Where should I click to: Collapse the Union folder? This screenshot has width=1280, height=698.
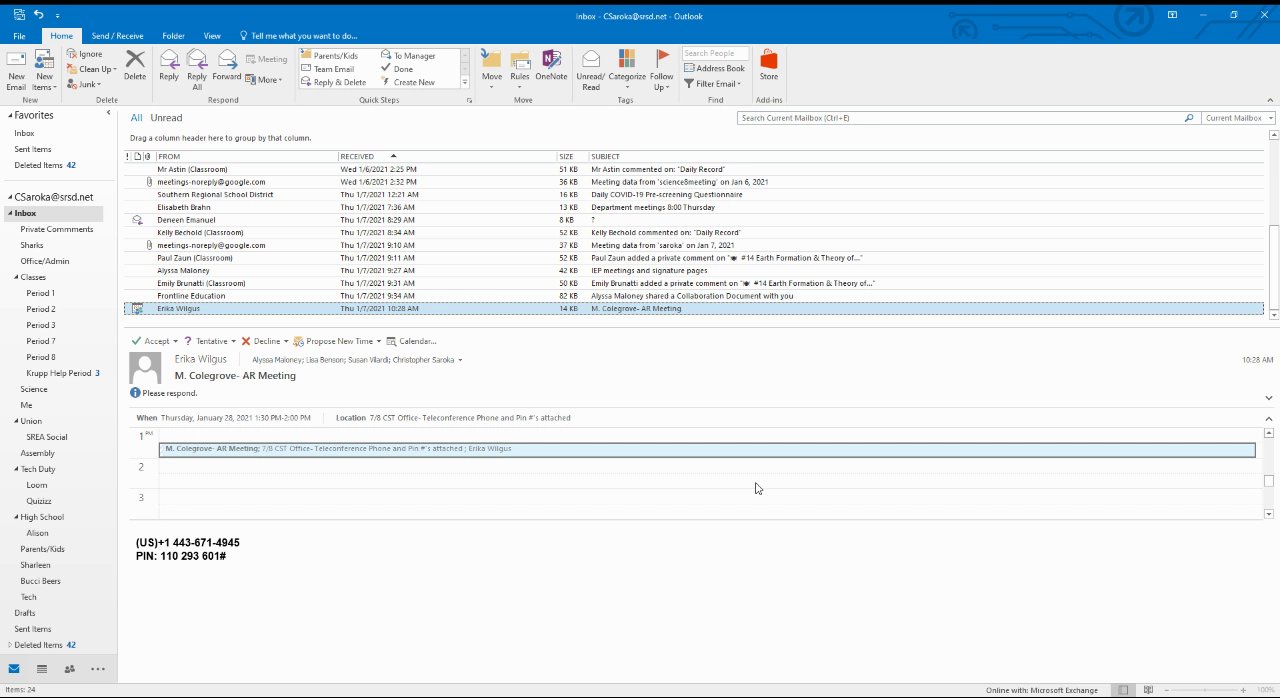17,421
